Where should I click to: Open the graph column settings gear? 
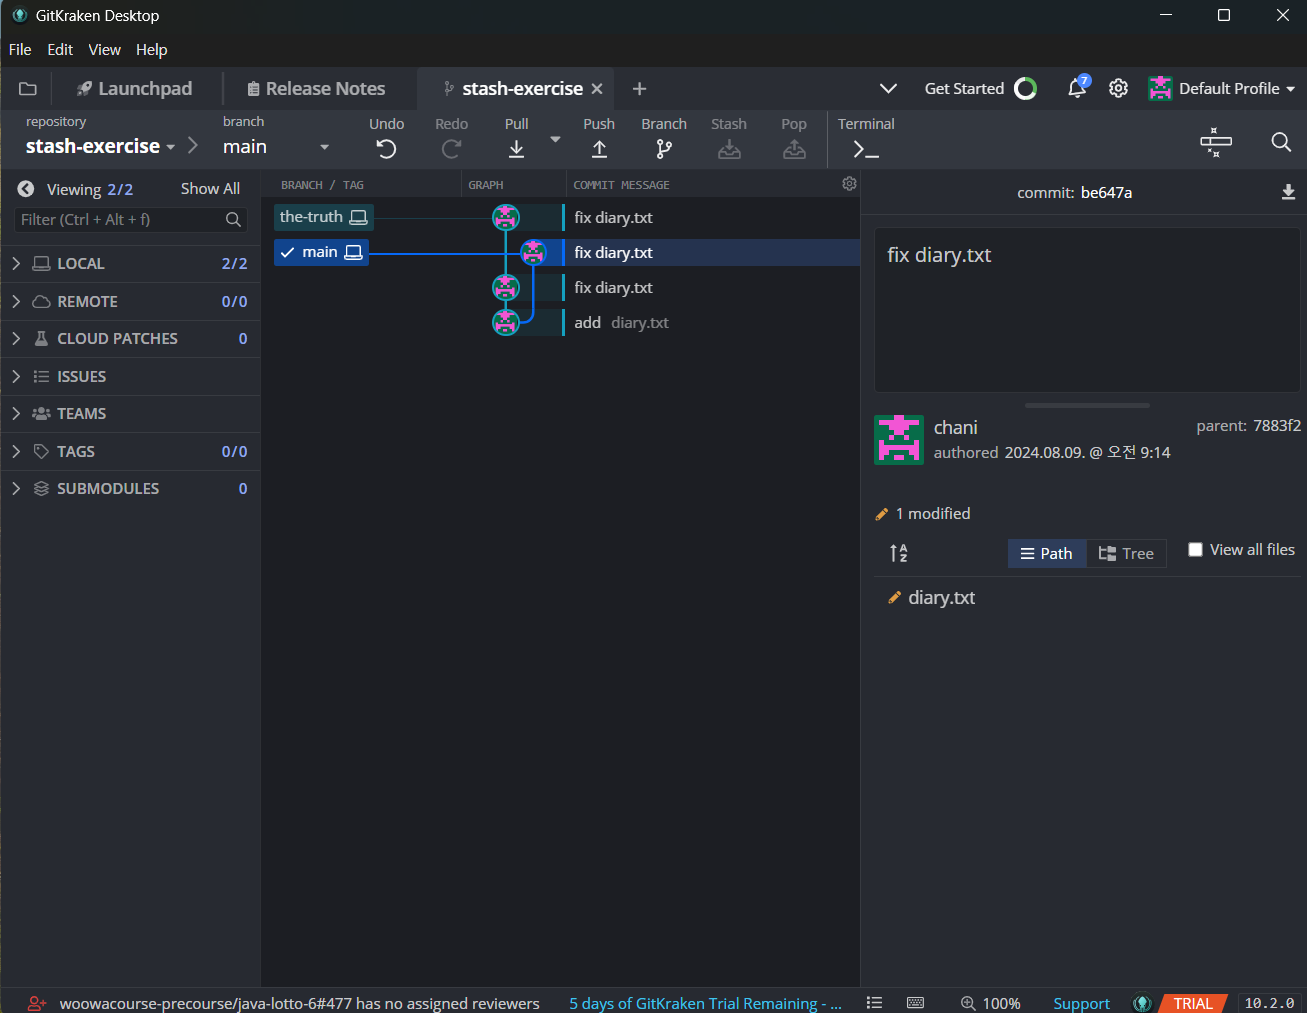[849, 183]
